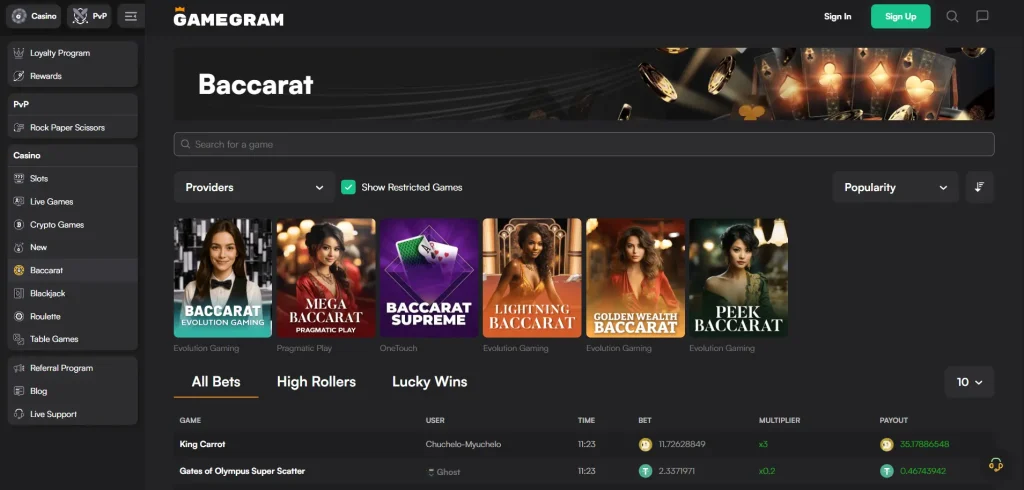Click the Rock Paper Scissors sidebar icon
Screen dimensions: 1024x490
(x=18, y=127)
